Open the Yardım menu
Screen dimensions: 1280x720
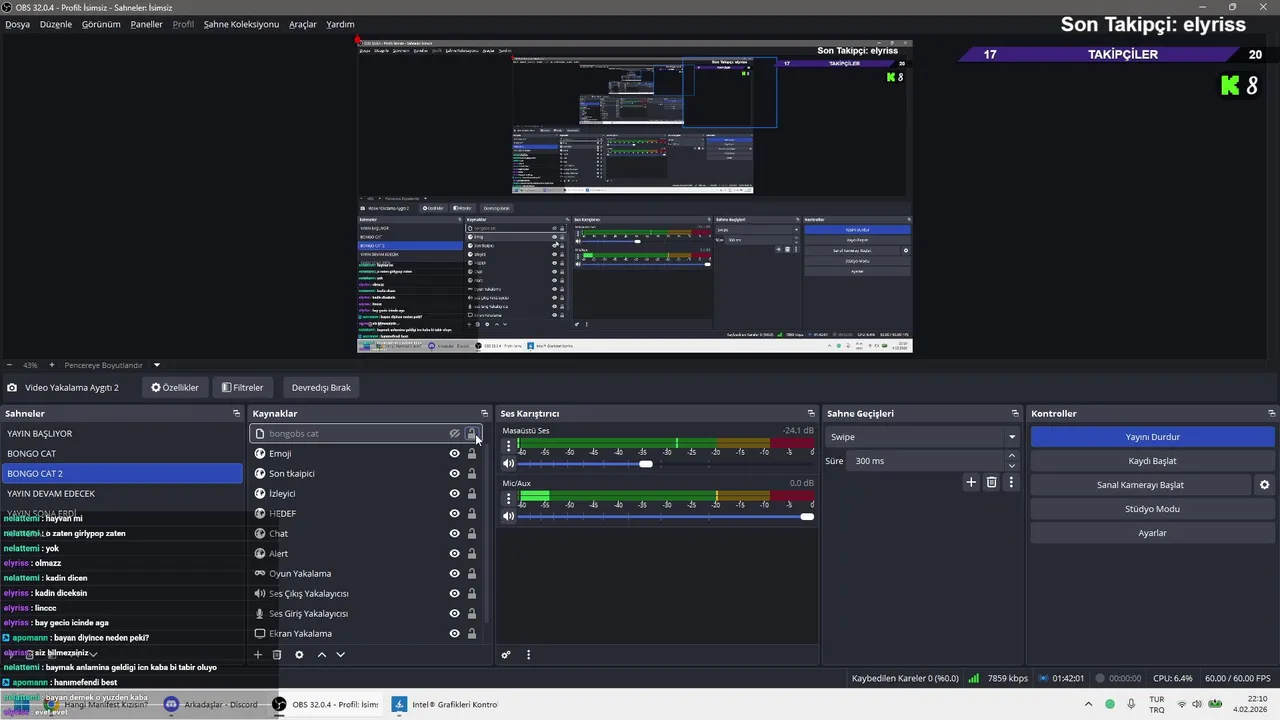(340, 24)
